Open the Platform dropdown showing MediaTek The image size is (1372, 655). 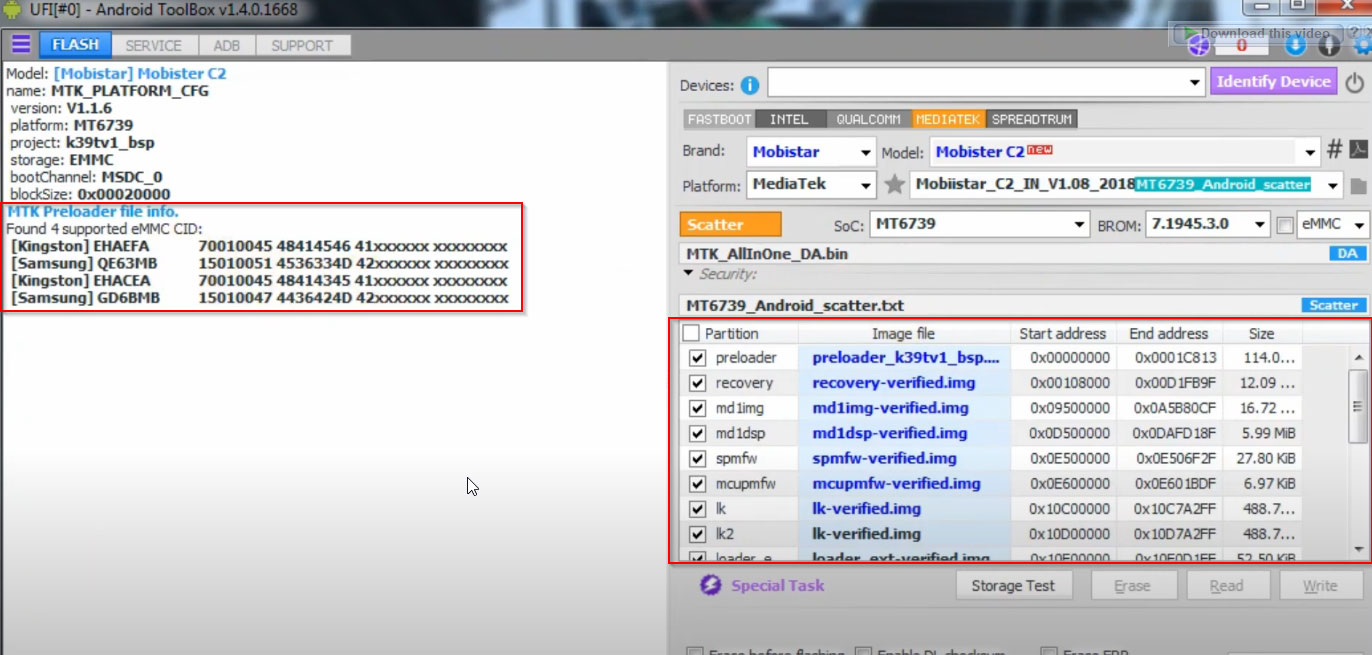pyautogui.click(x=812, y=185)
